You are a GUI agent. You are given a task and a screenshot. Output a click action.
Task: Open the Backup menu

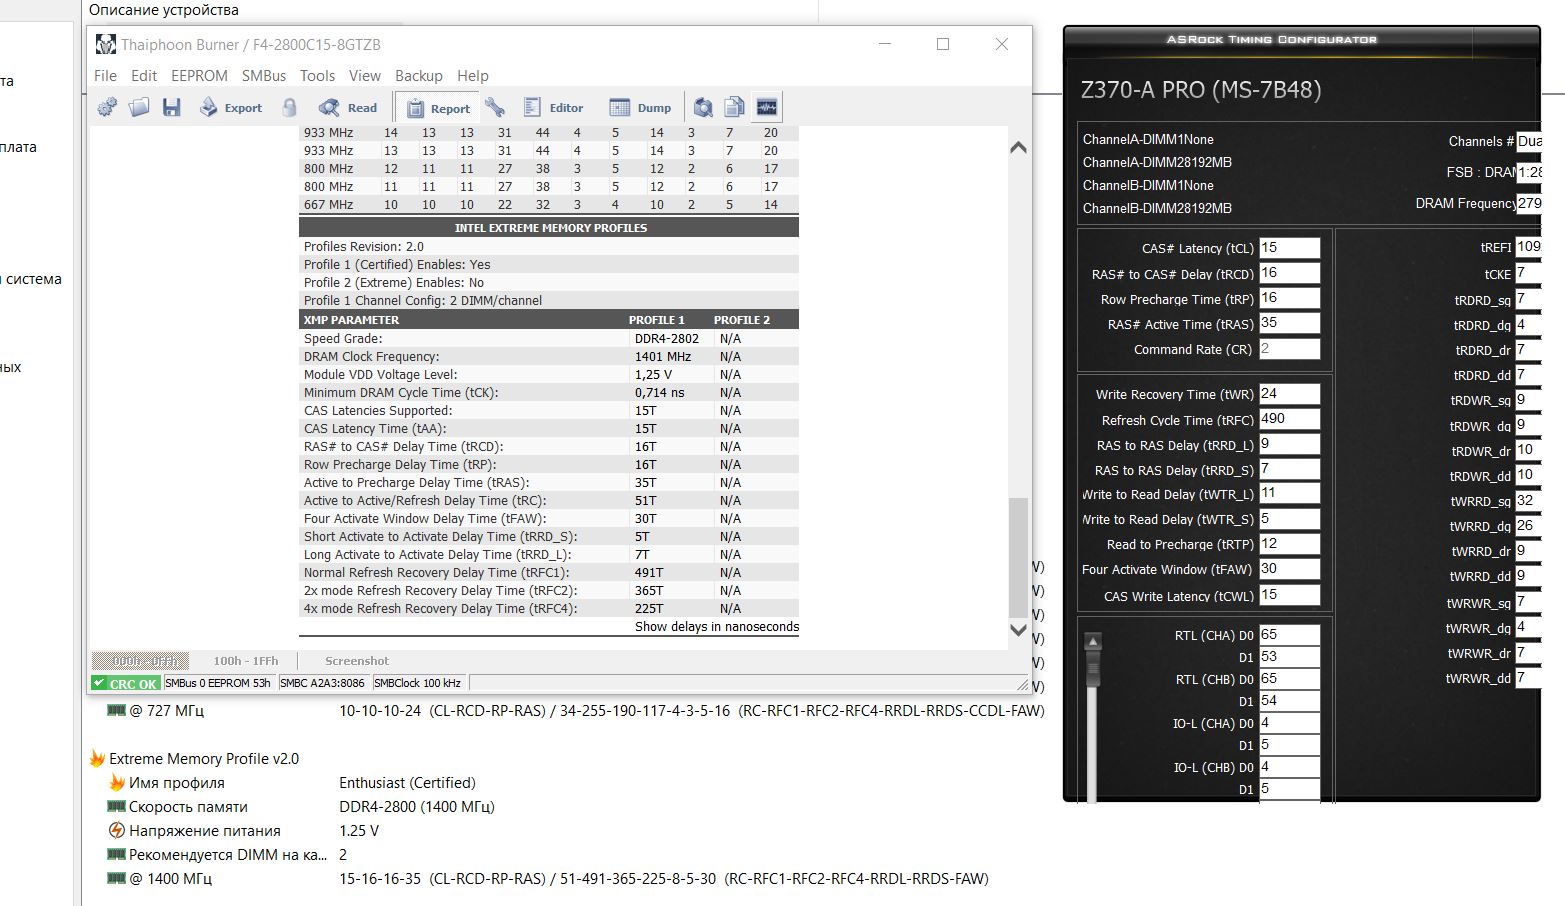pyautogui.click(x=419, y=76)
